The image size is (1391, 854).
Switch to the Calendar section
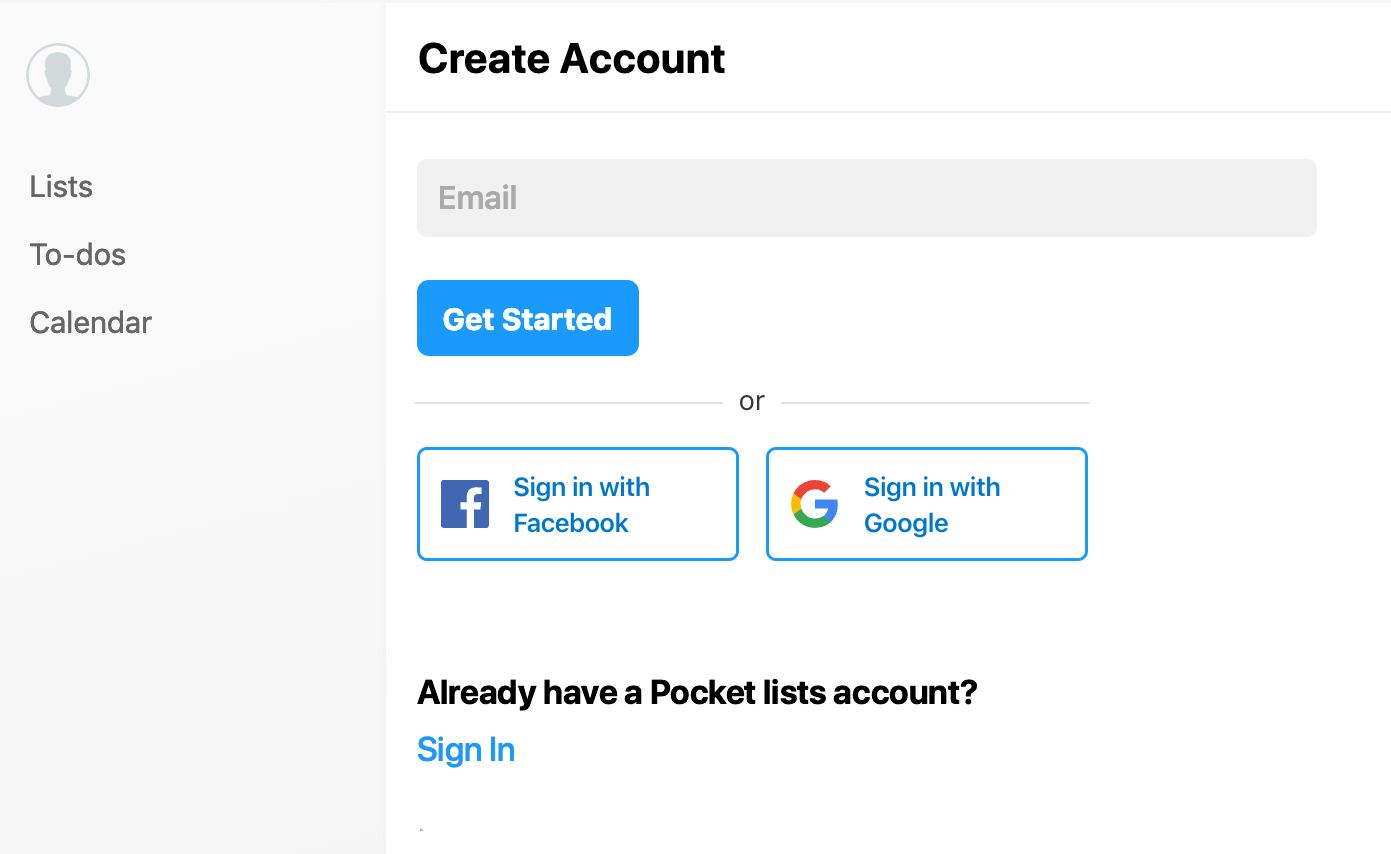point(91,322)
